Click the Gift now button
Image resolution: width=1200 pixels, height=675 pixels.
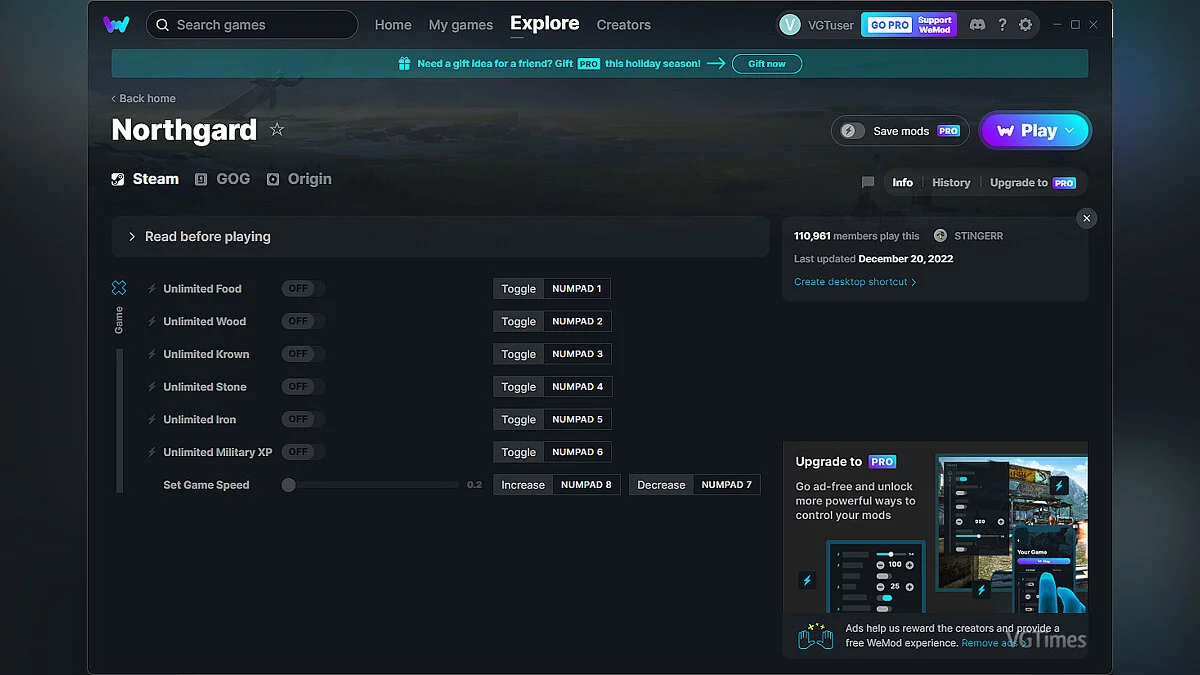767,64
